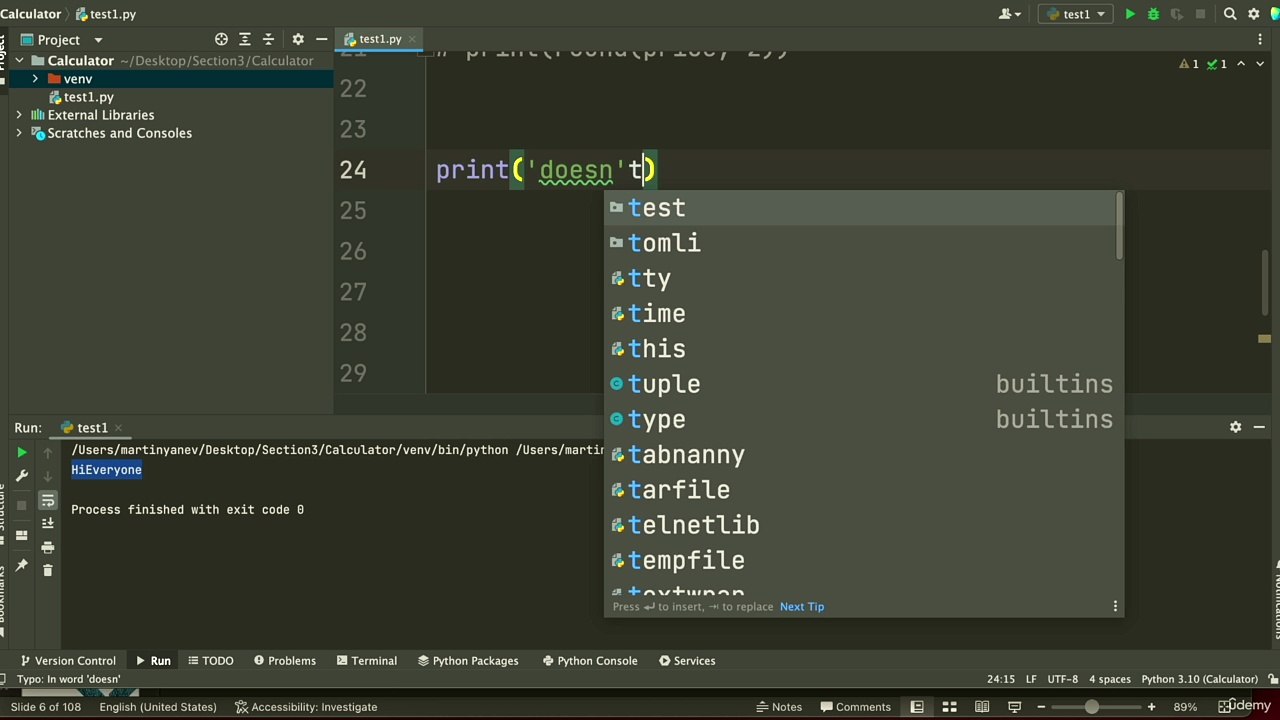Open the IDE settings gear in top toolbar

tap(1254, 14)
